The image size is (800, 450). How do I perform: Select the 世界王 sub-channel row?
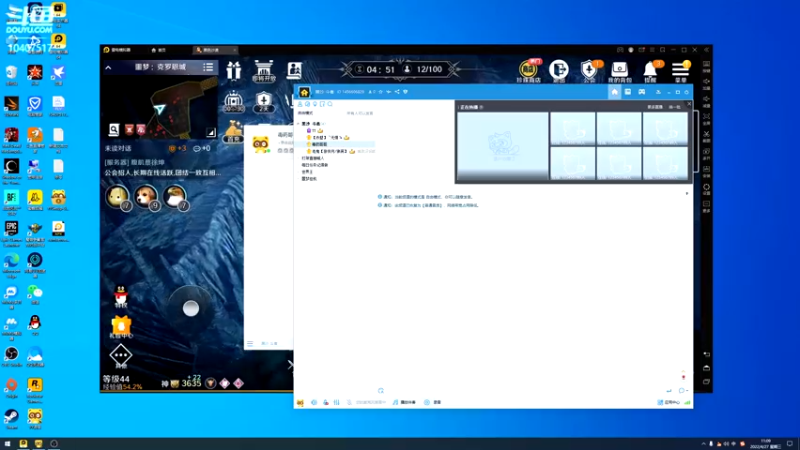click(307, 172)
